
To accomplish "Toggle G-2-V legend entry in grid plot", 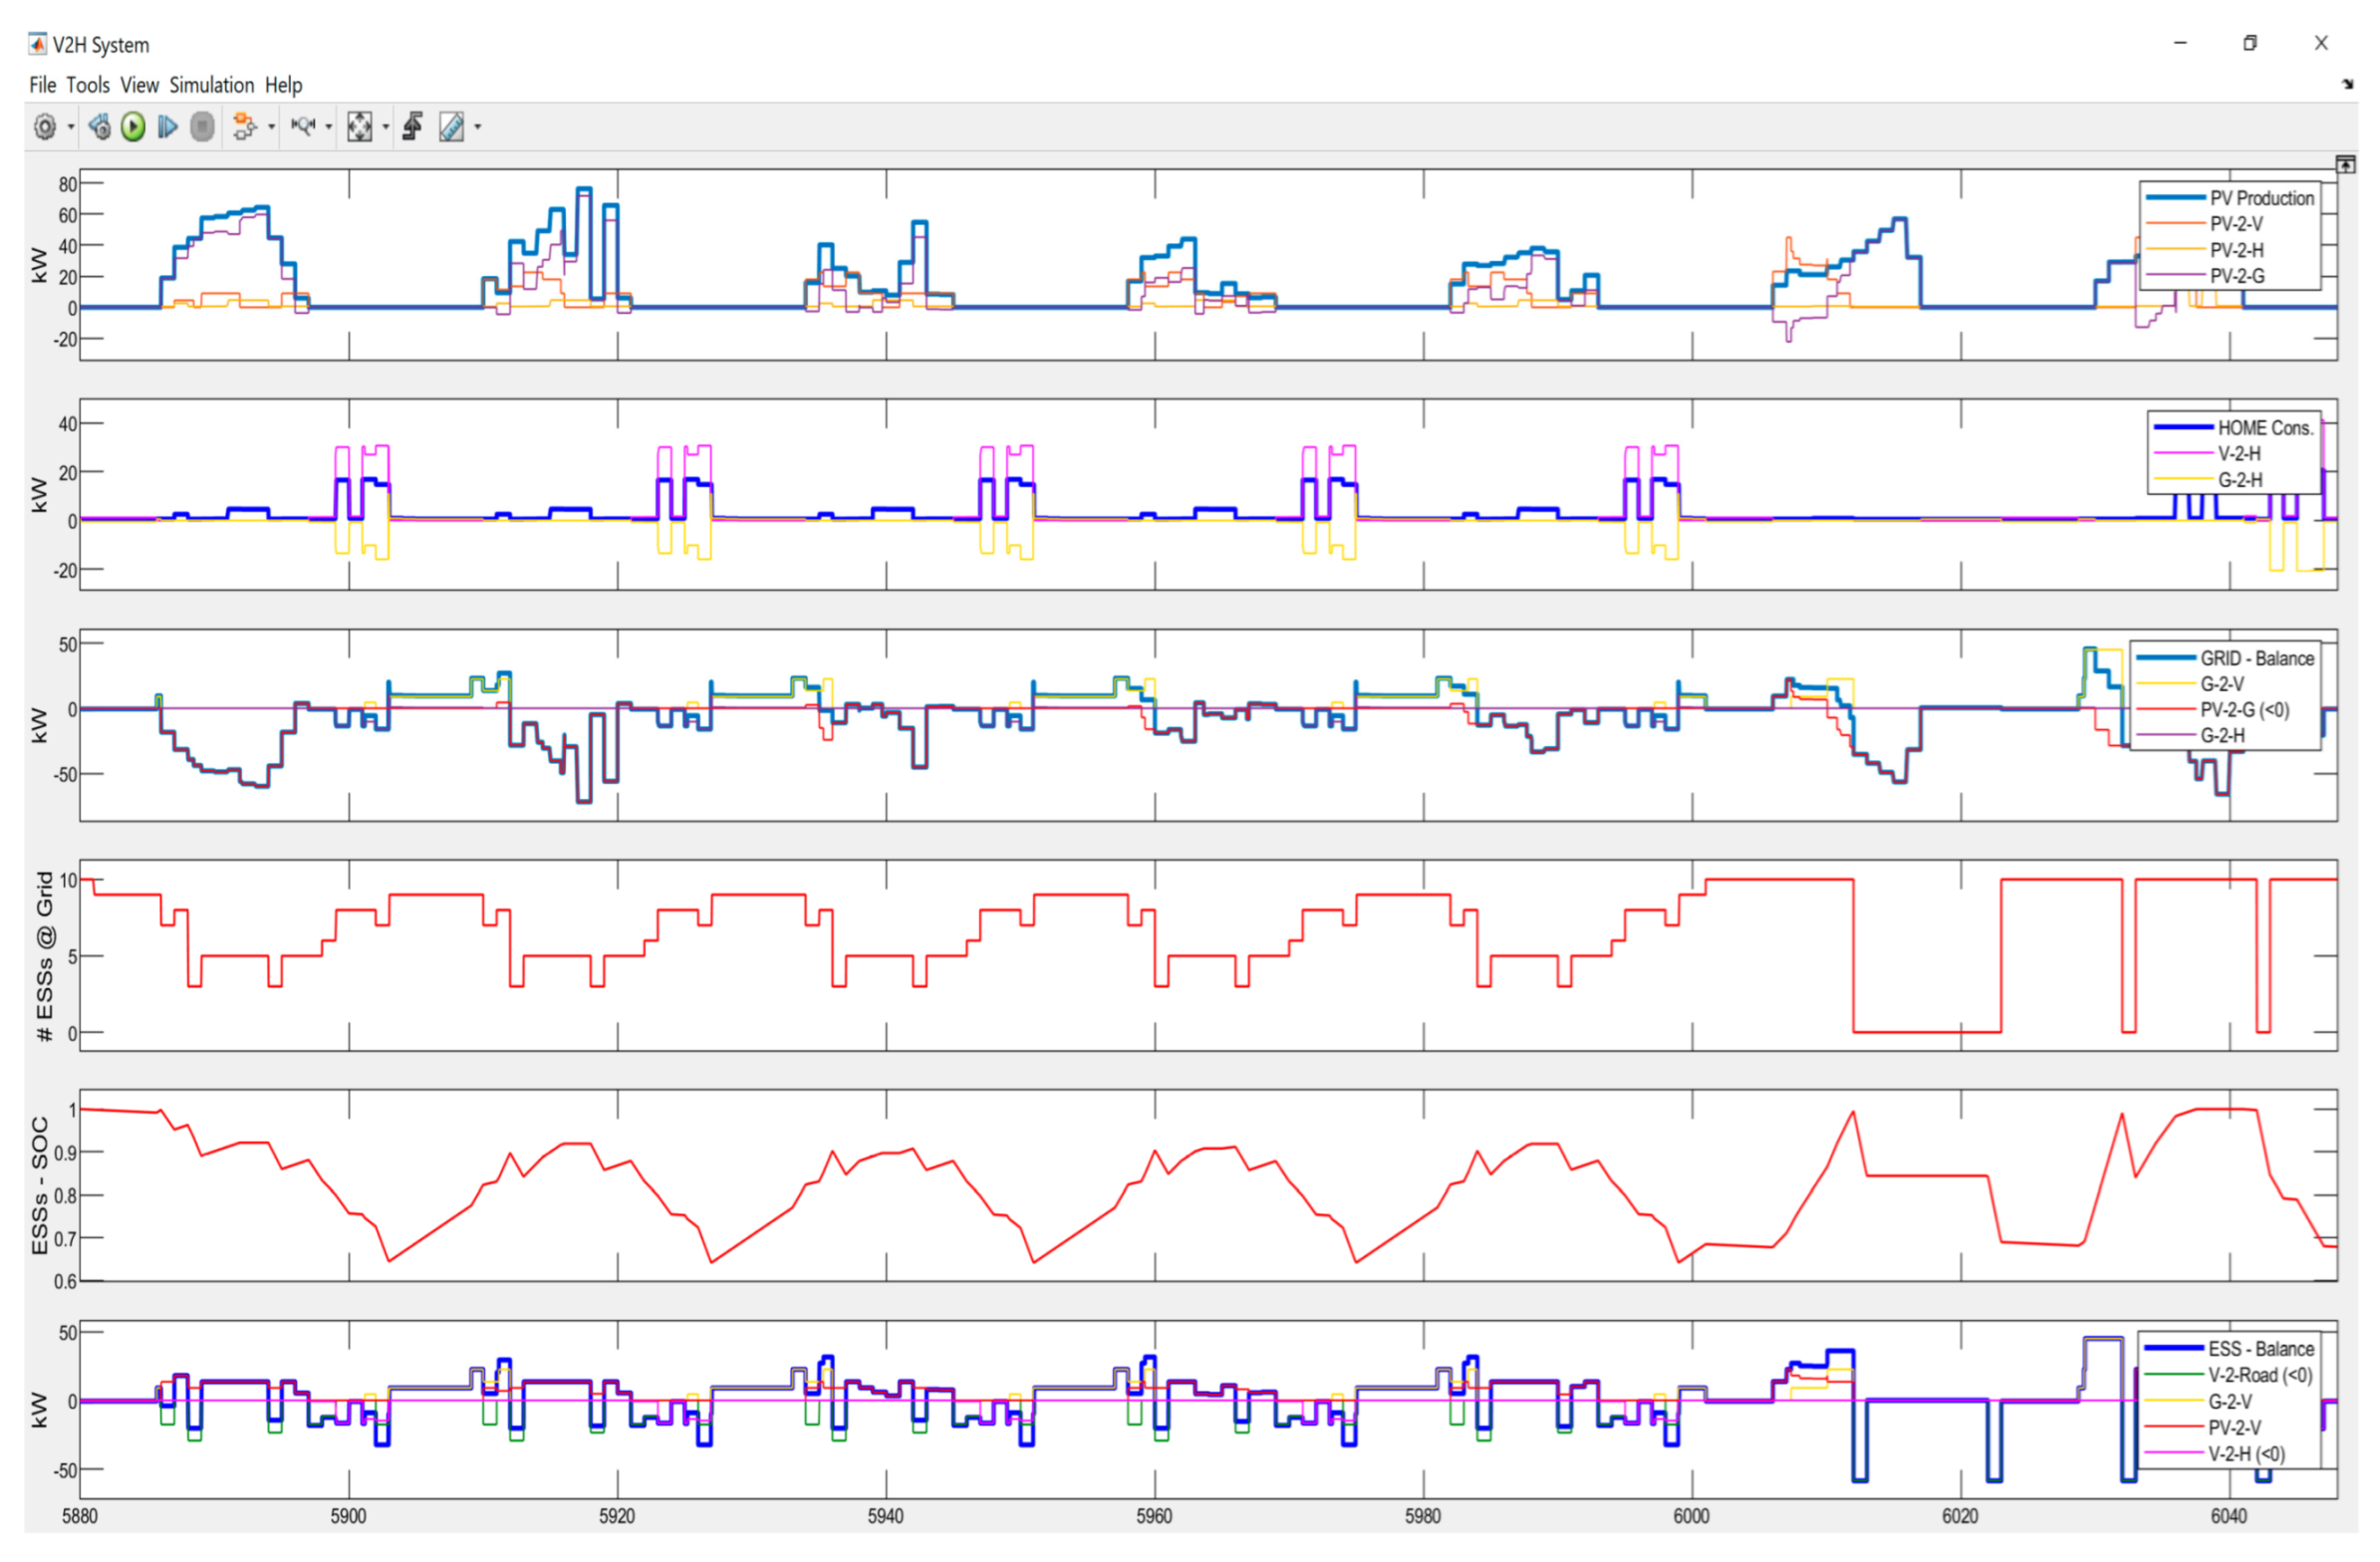I will click(2222, 685).
